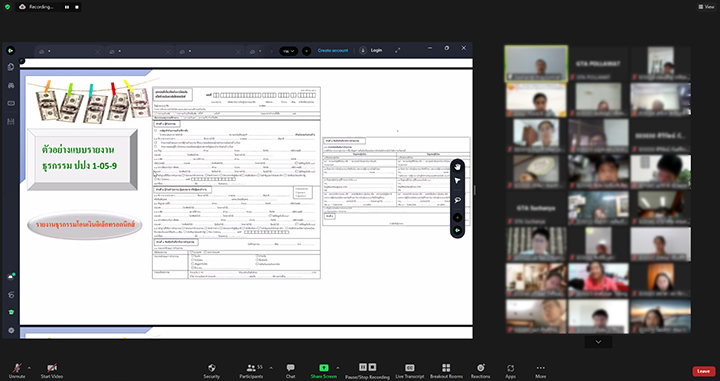Open the More options menu
Viewport: 720px width, 381px height.
[540, 370]
